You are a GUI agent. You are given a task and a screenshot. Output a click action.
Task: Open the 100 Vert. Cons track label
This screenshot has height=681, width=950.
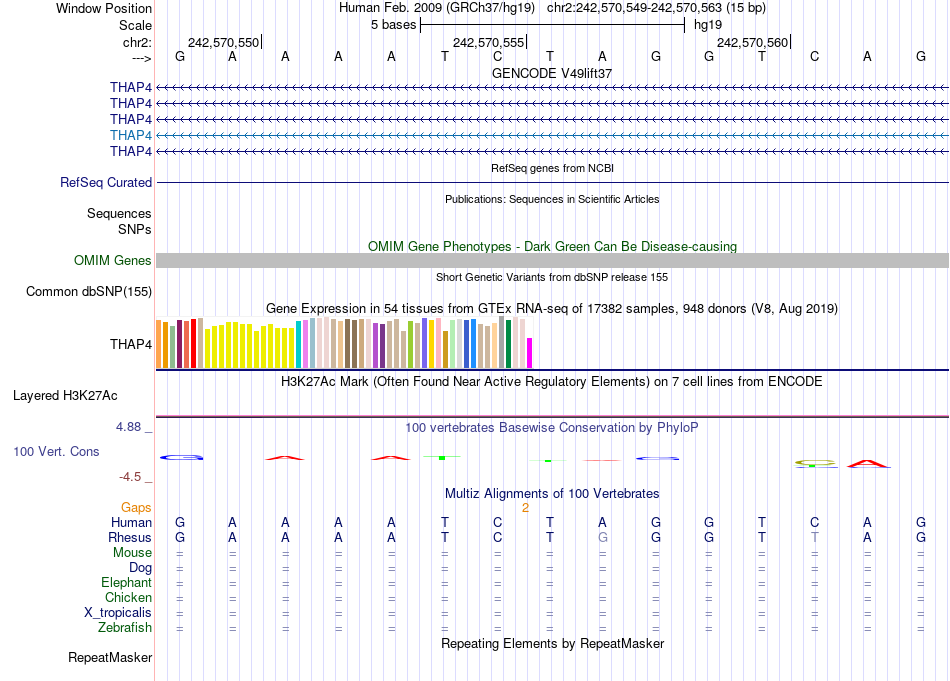[x=56, y=451]
